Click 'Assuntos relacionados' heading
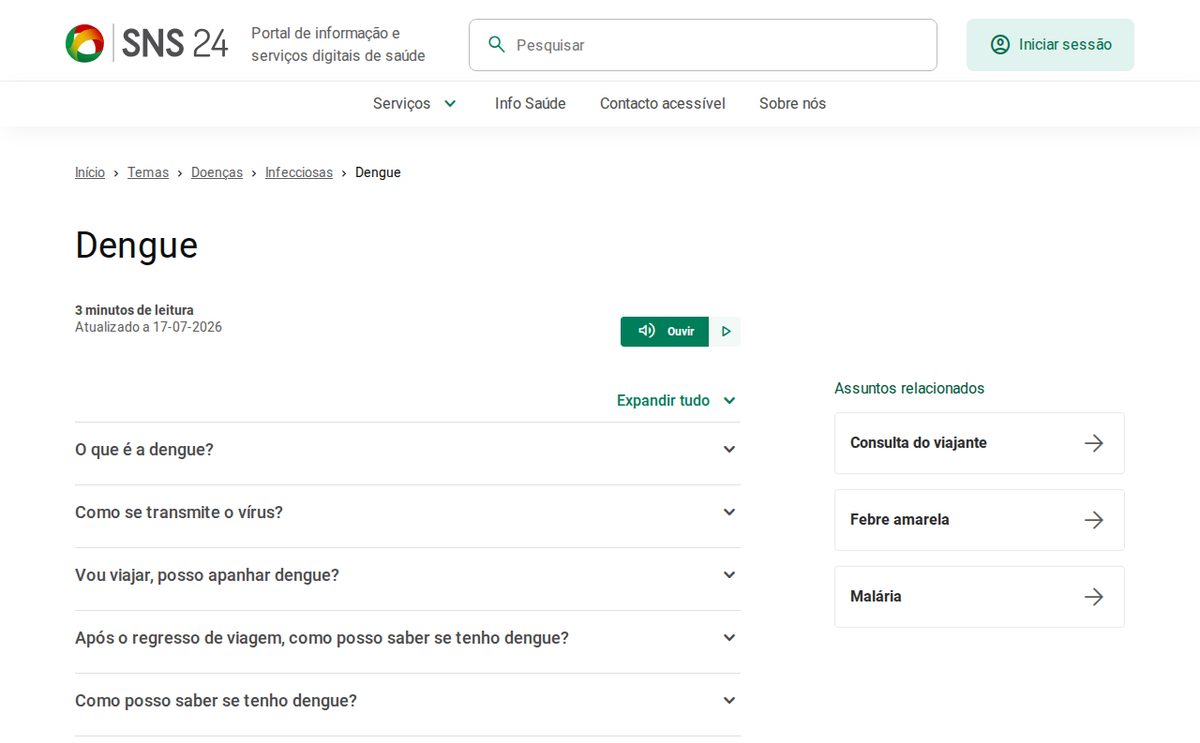This screenshot has width=1200, height=743. [x=910, y=388]
